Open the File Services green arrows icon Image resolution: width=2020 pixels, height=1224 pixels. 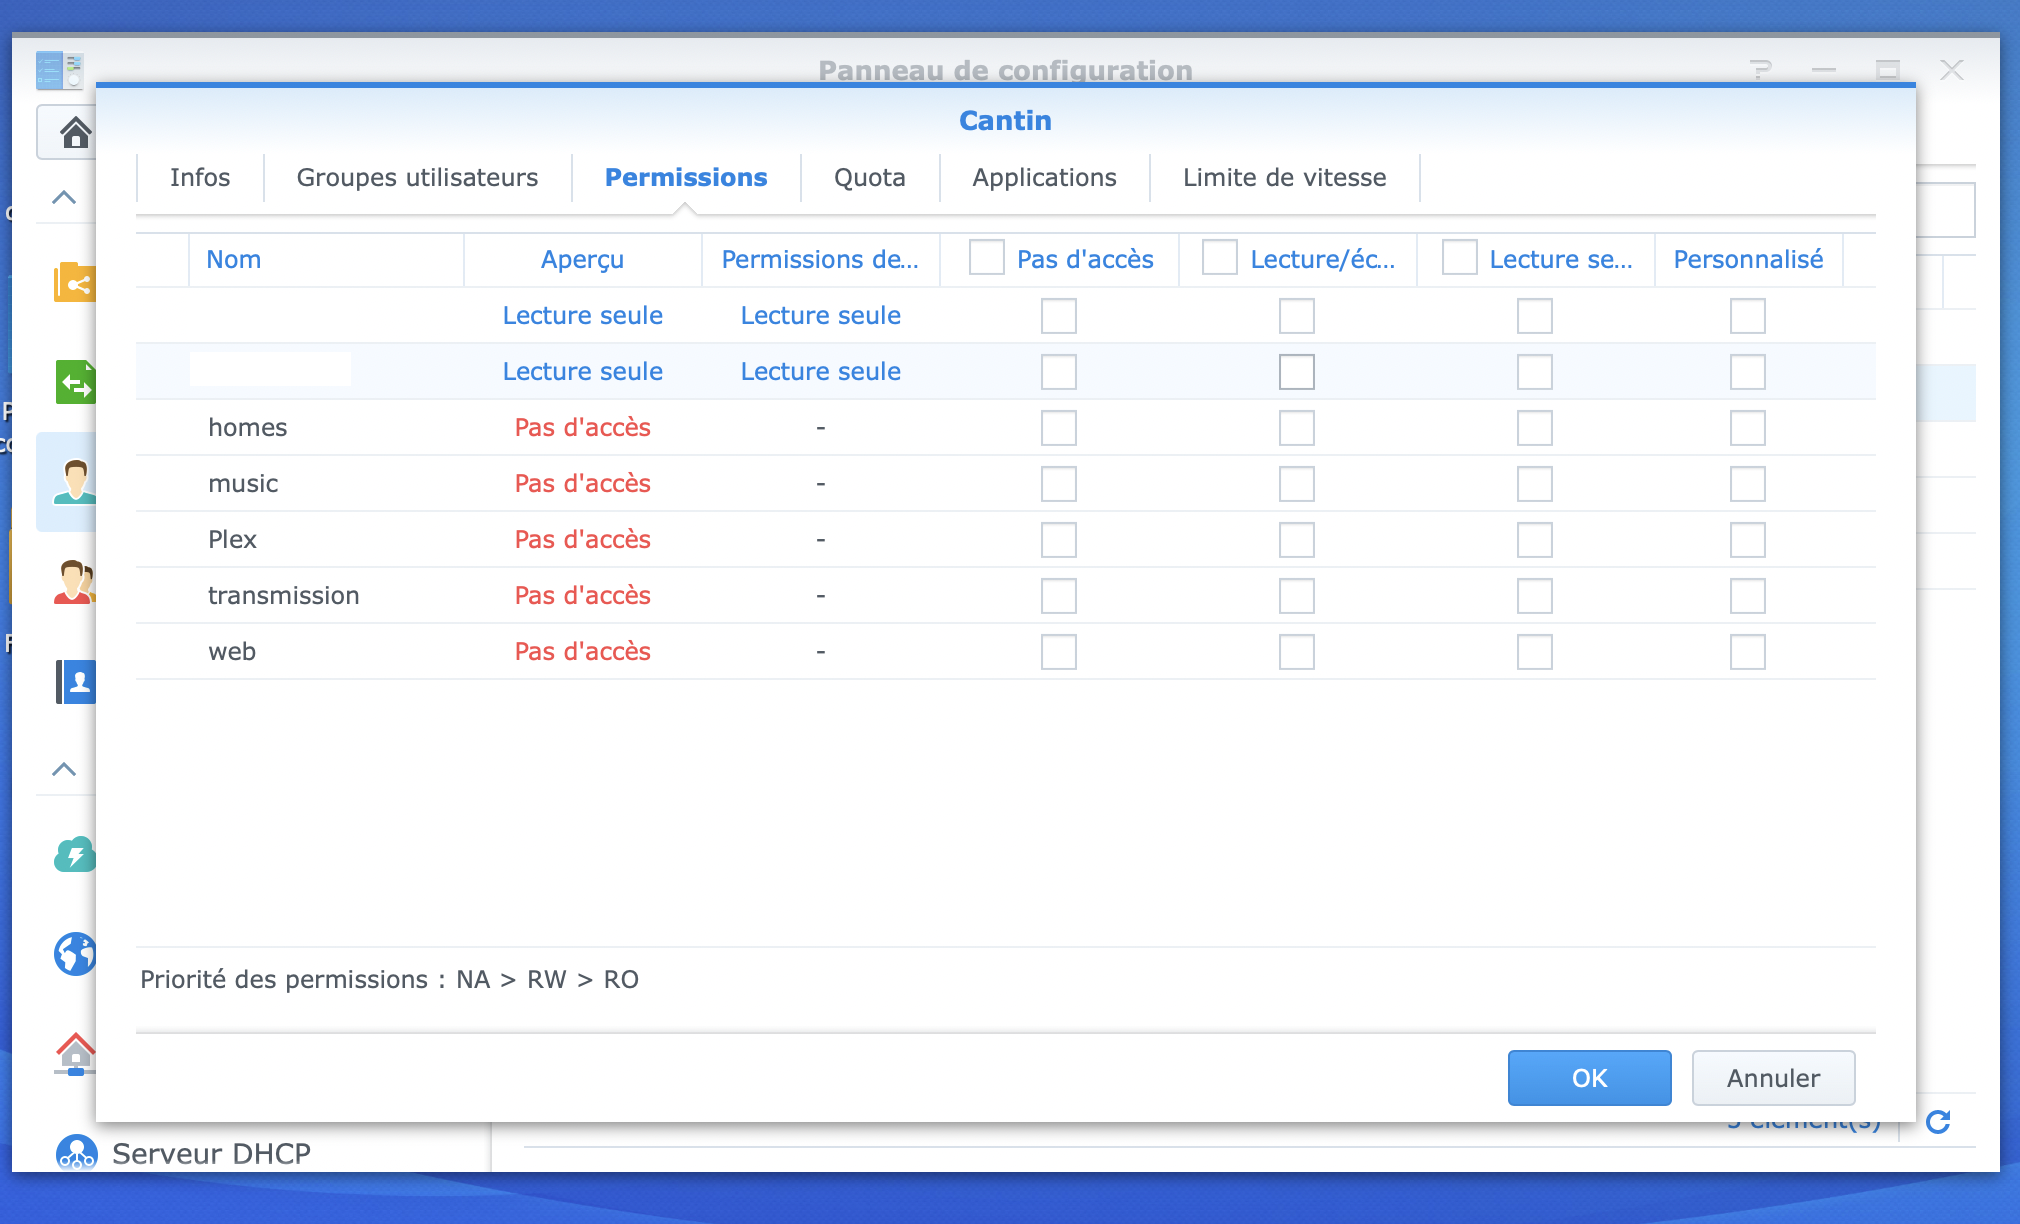pos(75,382)
